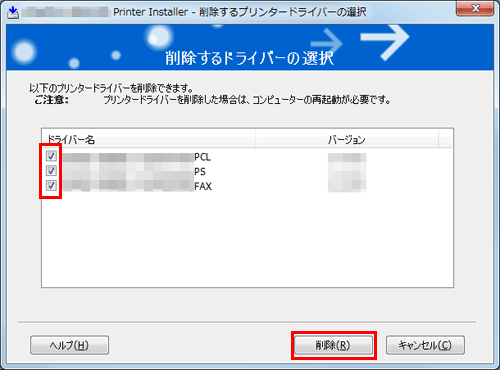The image size is (500, 370).
Task: Click the FAX driver version cell
Action: (x=347, y=186)
